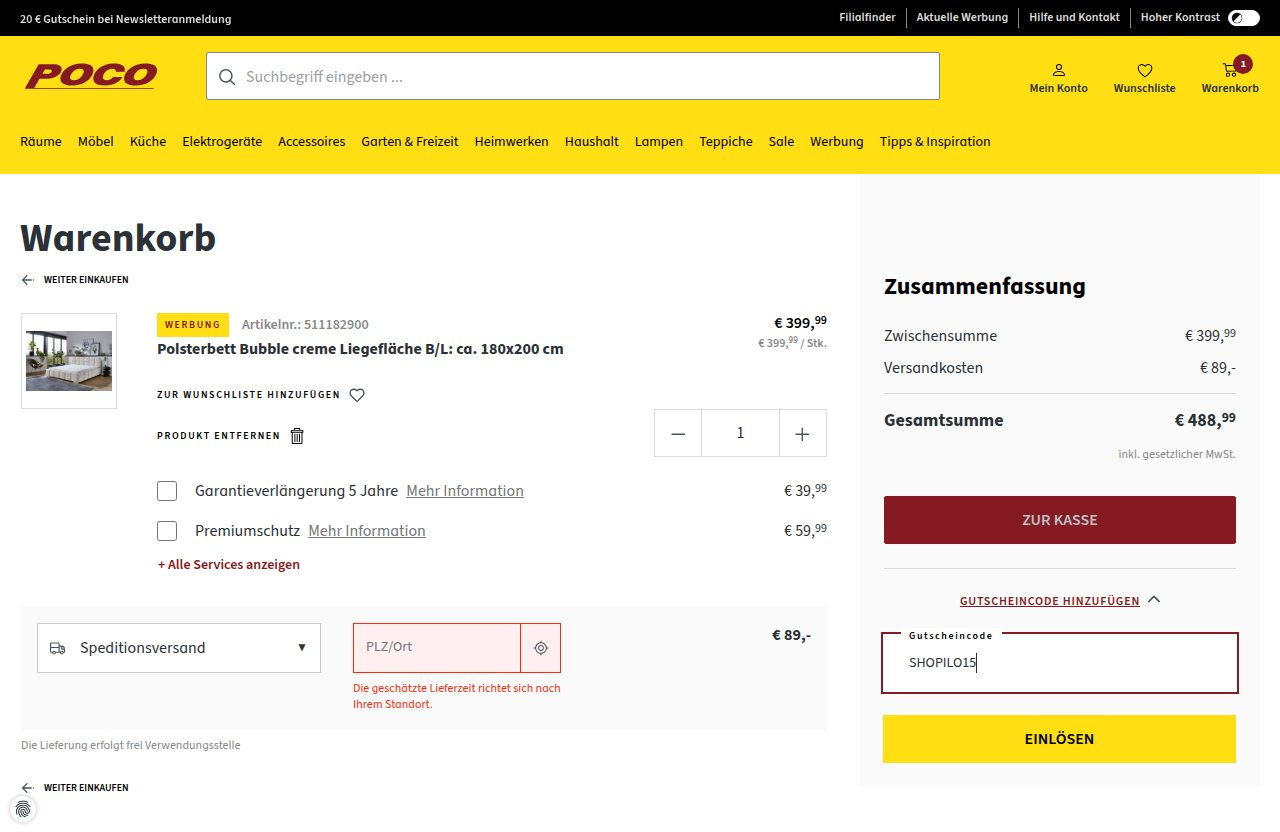Click the PLZ/Ort input field
Image resolution: width=1280 pixels, height=832 pixels.
[x=437, y=648]
